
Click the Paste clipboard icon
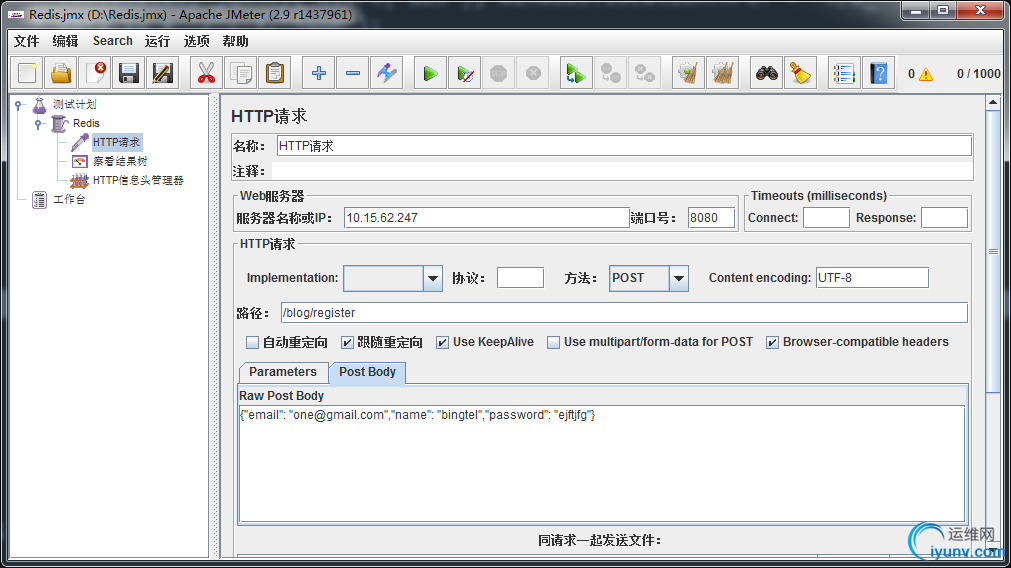click(x=275, y=73)
